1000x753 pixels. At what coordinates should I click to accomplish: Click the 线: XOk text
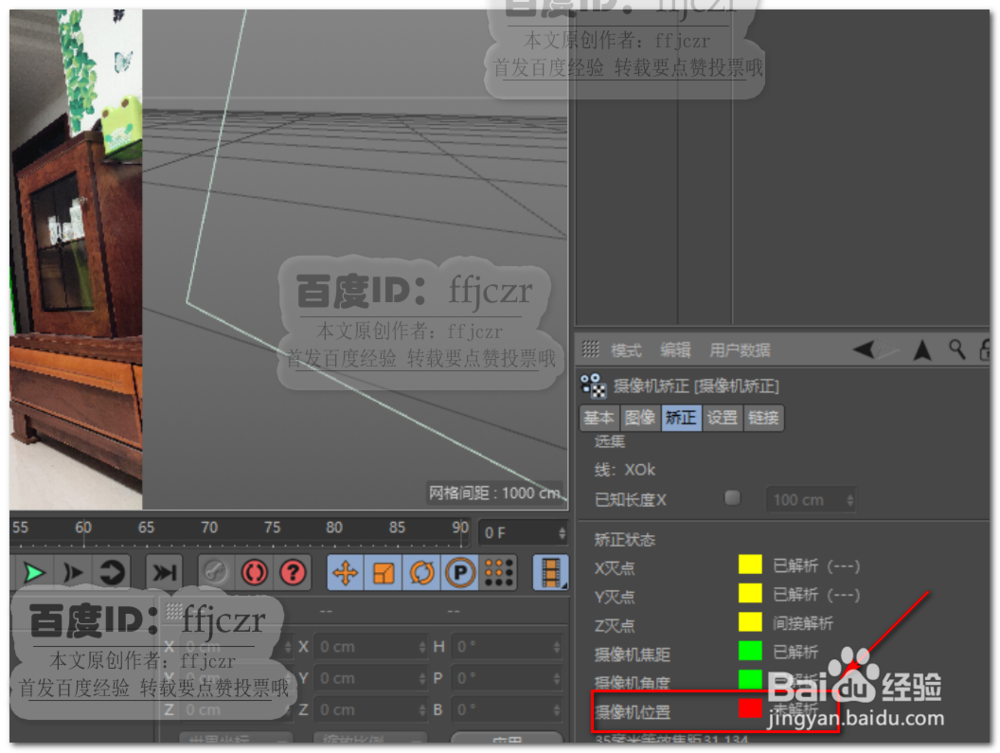click(624, 470)
